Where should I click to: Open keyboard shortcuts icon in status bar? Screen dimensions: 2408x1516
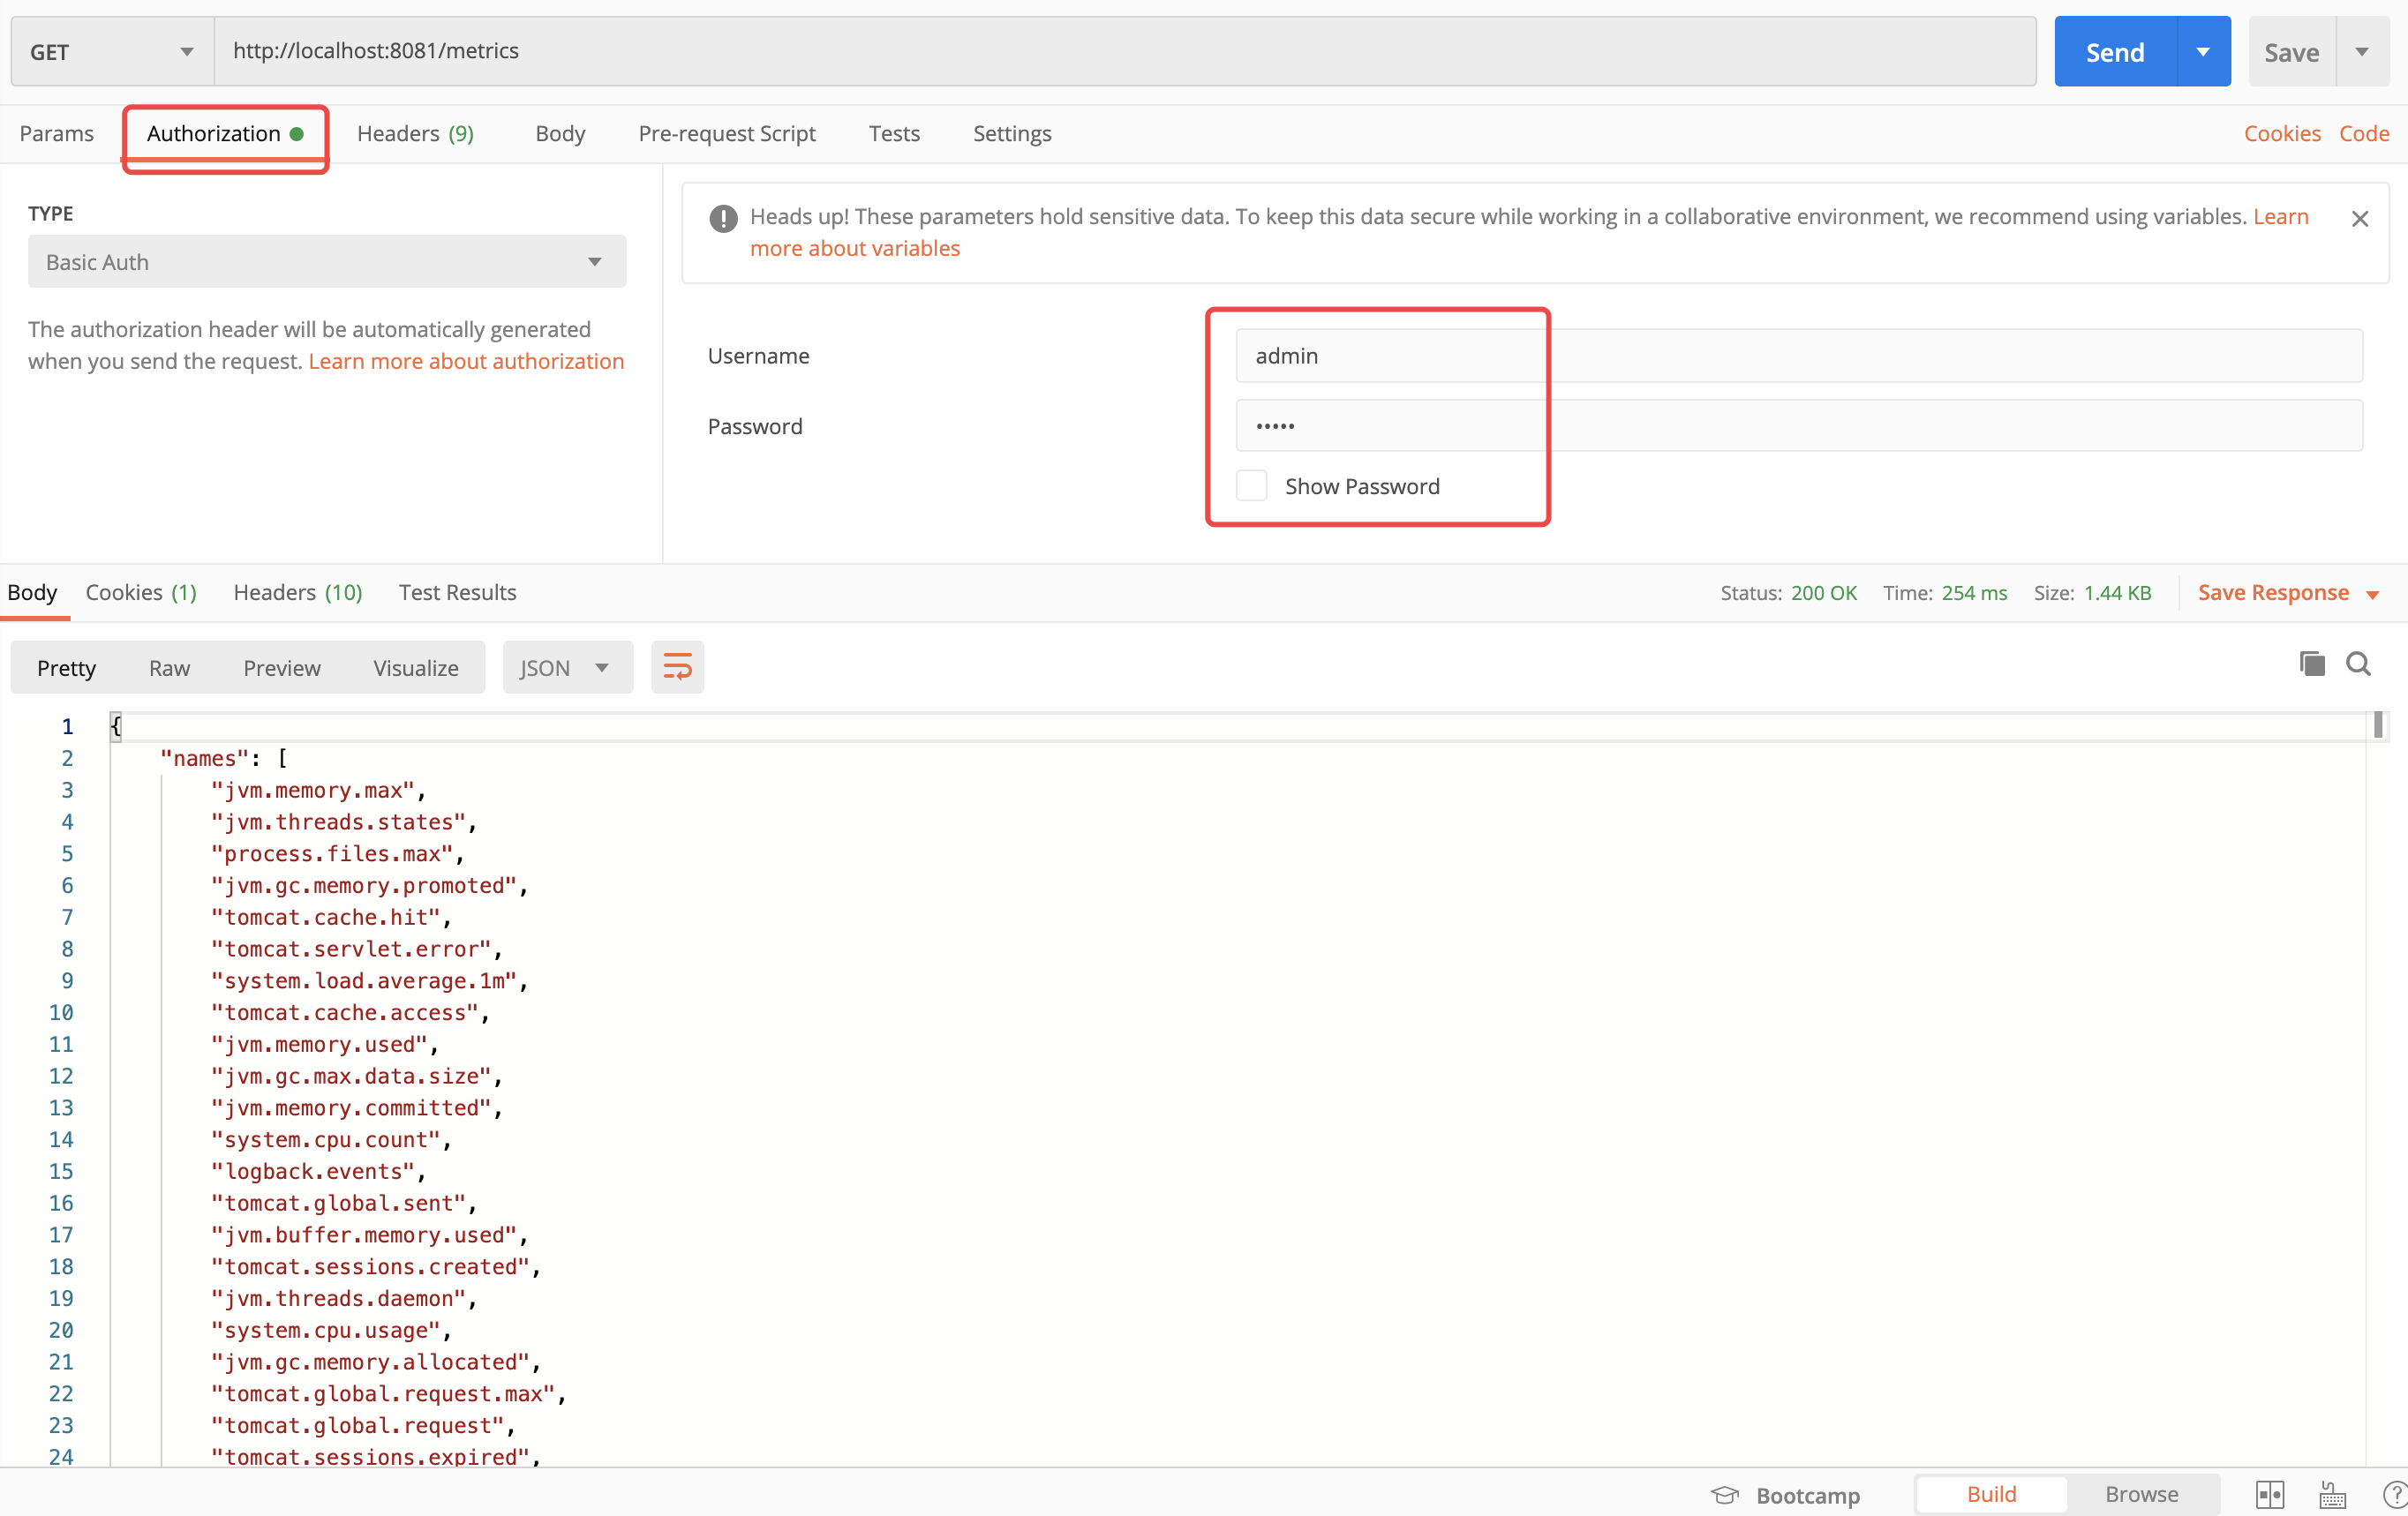coord(2332,1494)
